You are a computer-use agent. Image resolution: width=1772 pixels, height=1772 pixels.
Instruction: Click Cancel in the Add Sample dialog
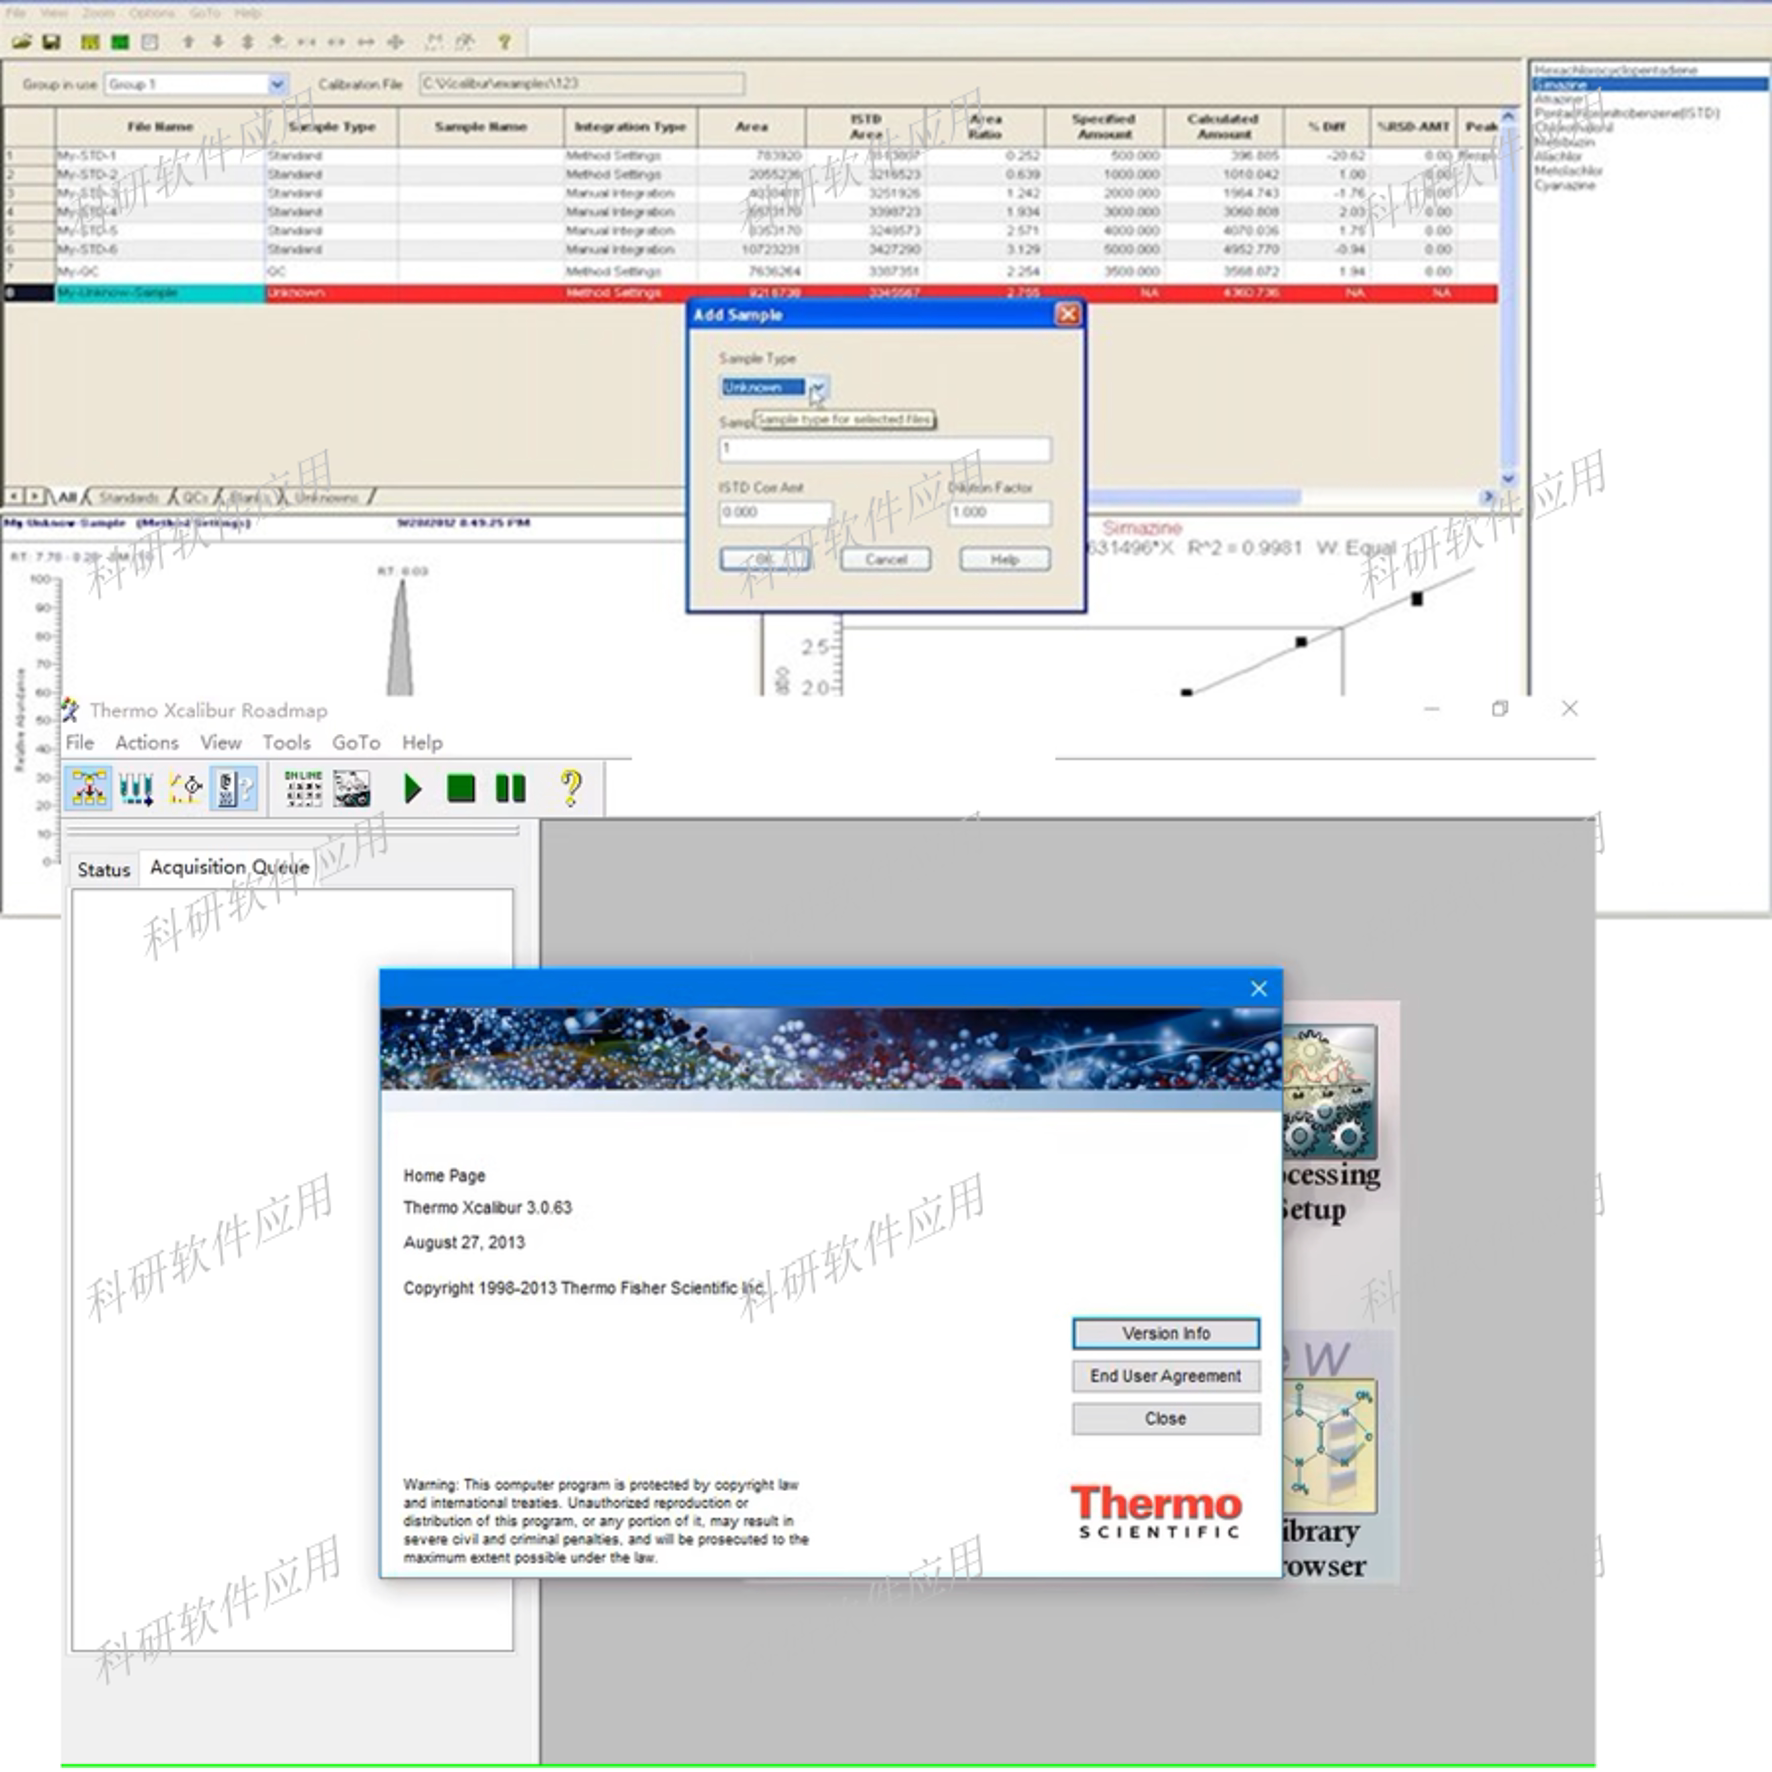[x=886, y=559]
